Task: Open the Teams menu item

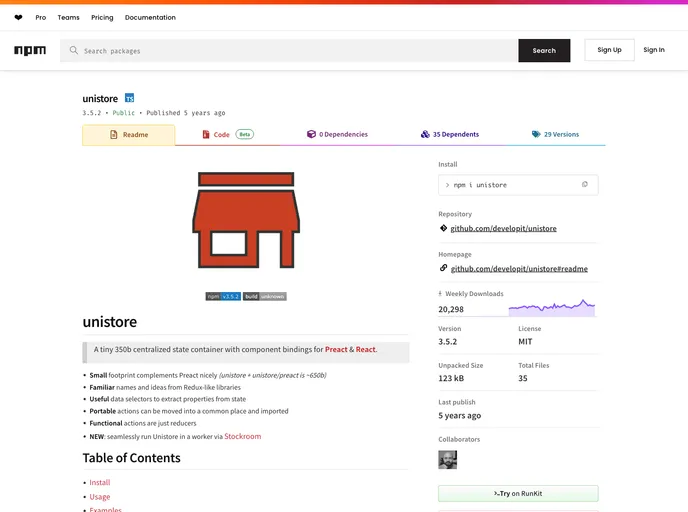Action: tap(68, 18)
